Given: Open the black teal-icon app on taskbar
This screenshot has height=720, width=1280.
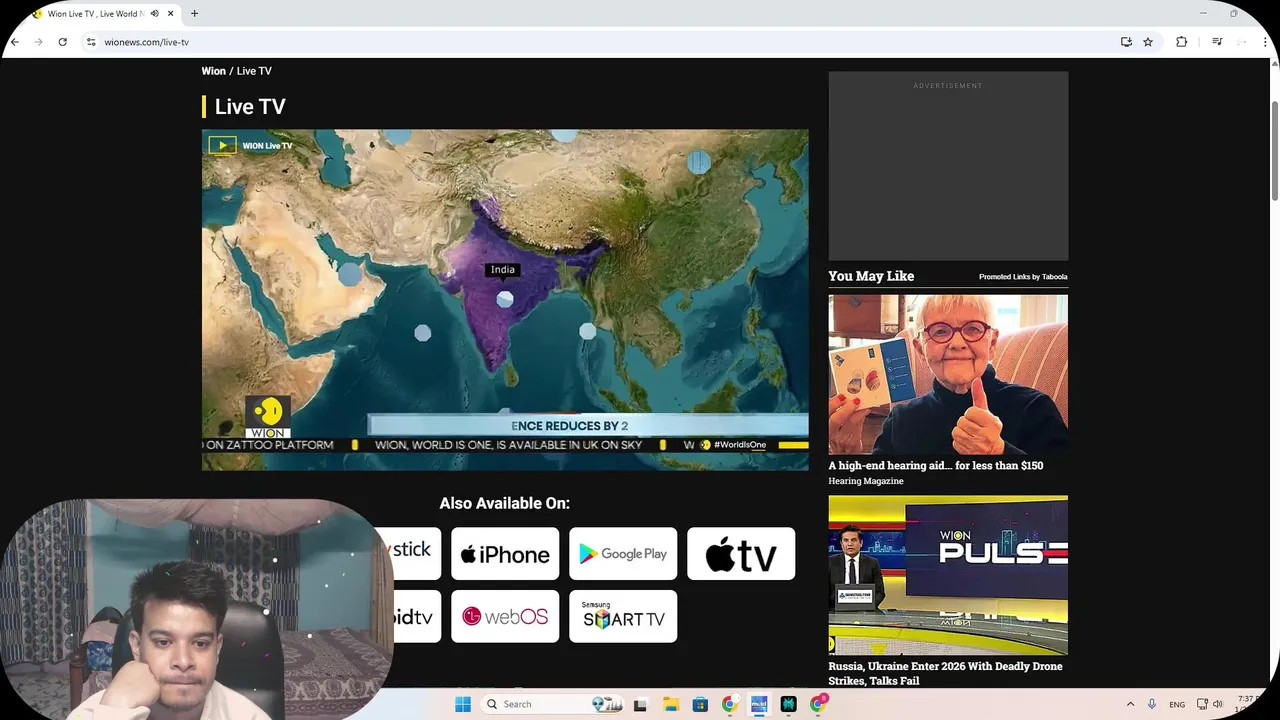Looking at the screenshot, I should click(788, 704).
